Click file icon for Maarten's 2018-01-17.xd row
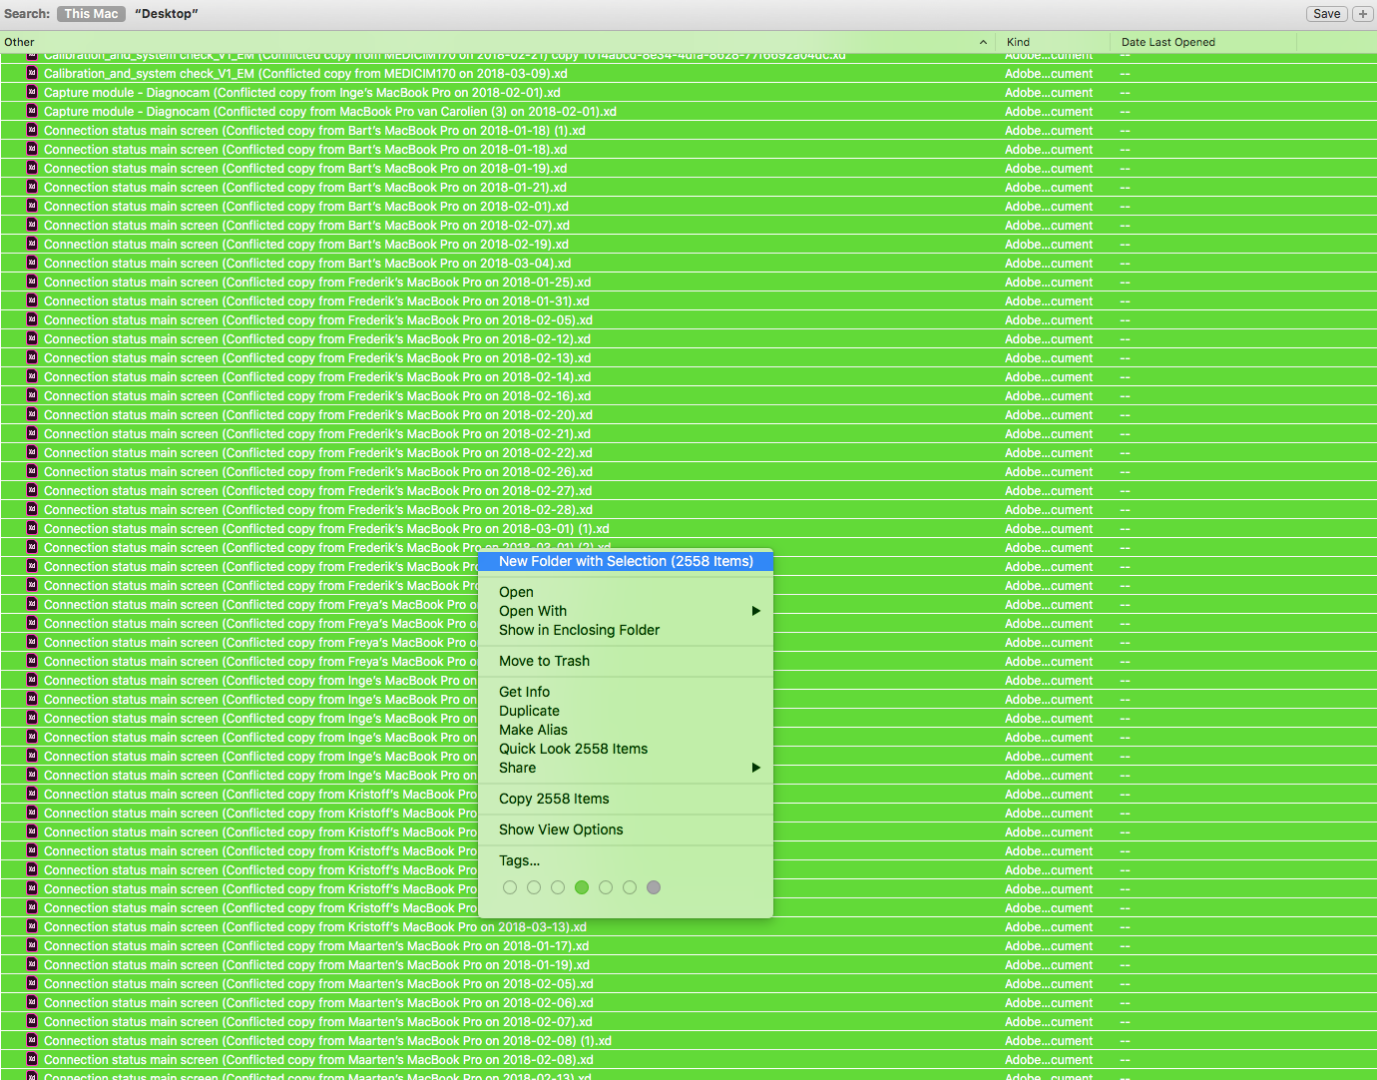1377x1080 pixels. pos(32,946)
